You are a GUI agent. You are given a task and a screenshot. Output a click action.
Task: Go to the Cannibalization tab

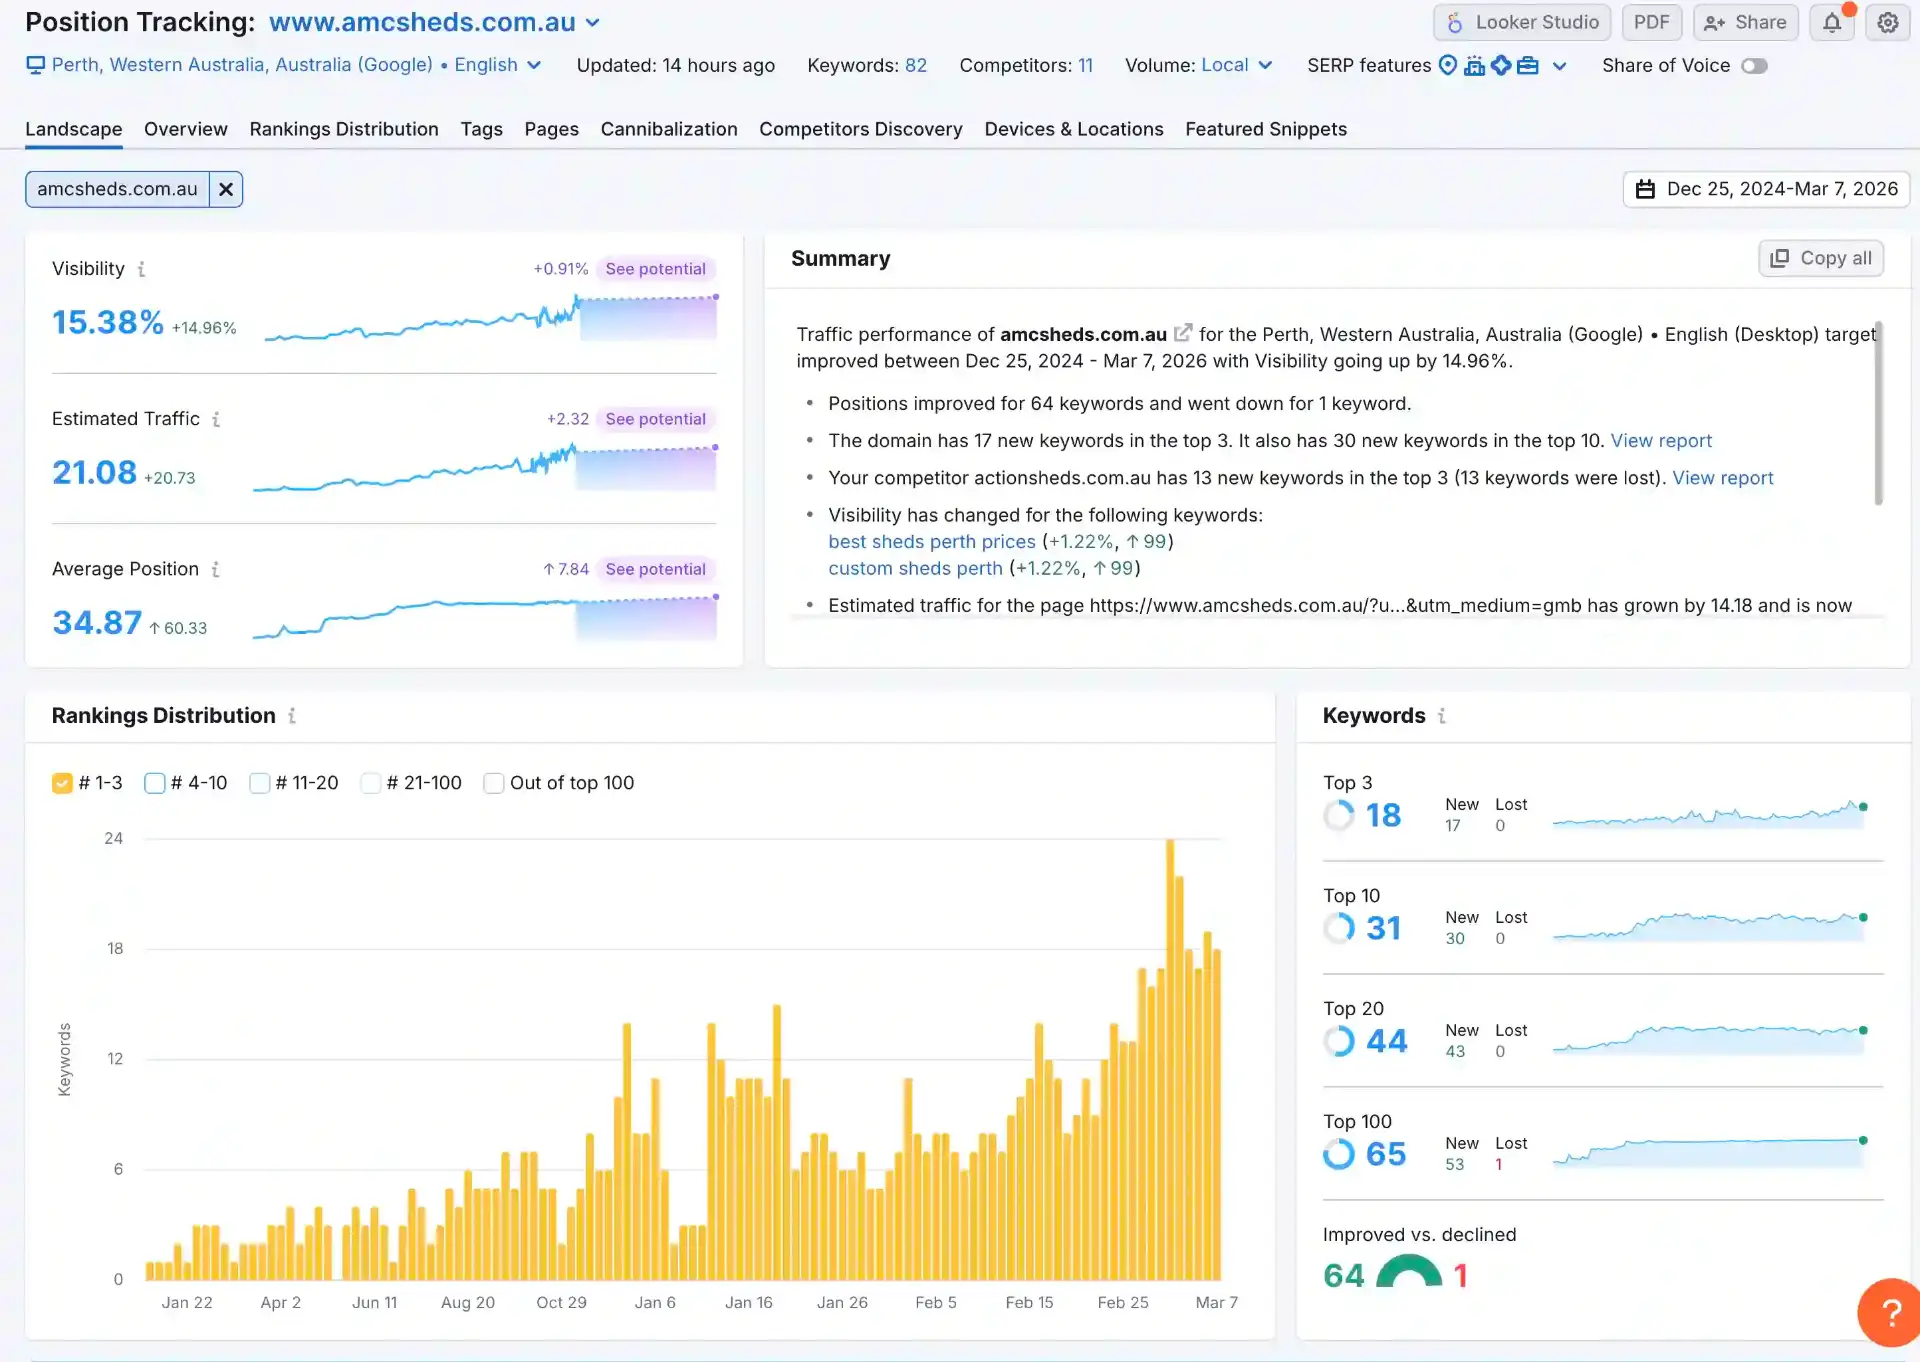[x=669, y=129]
